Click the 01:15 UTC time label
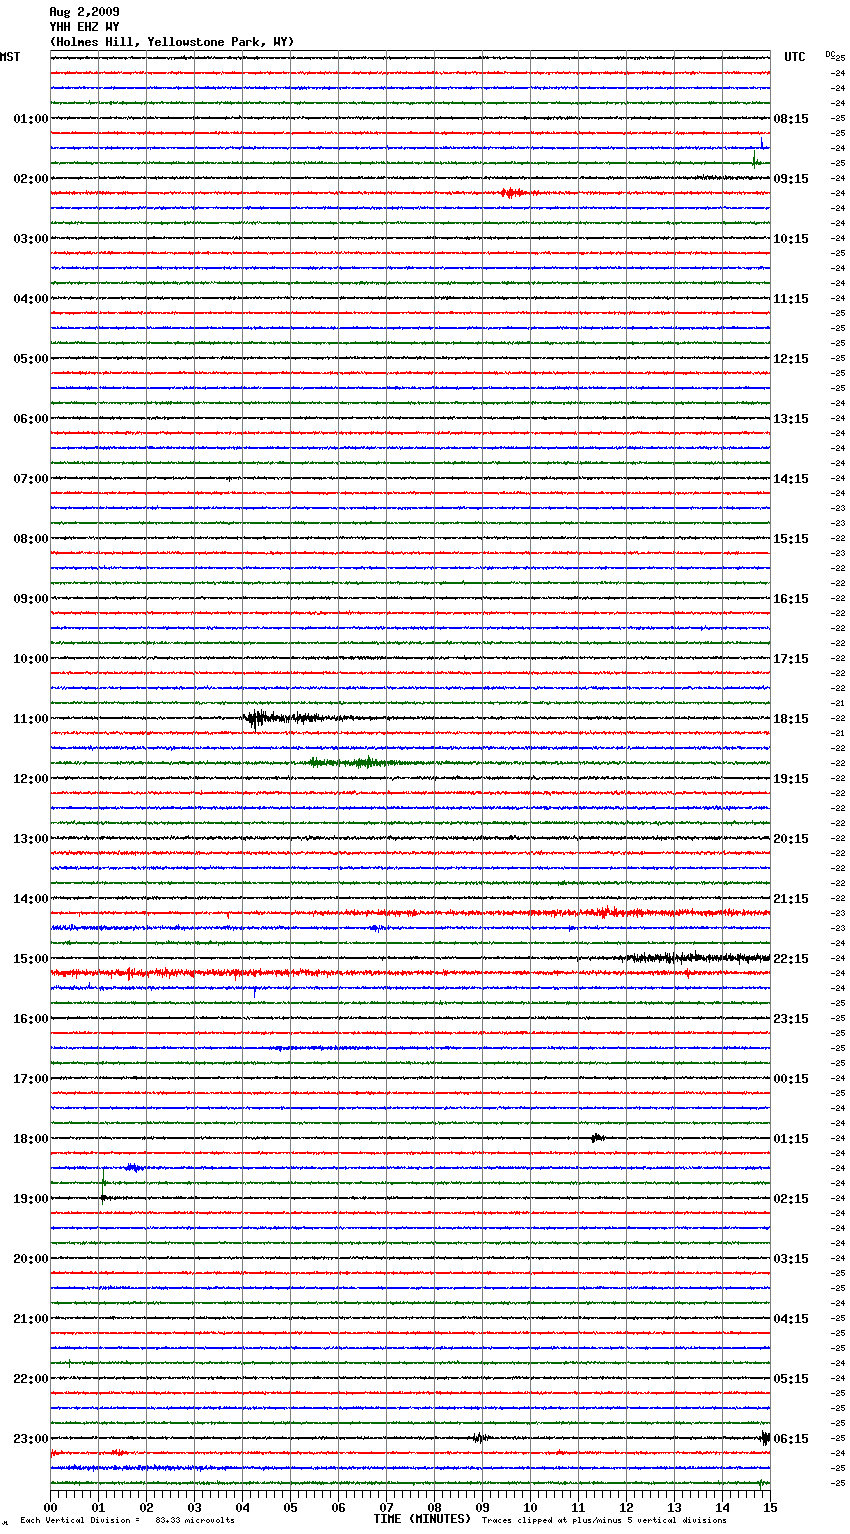Viewport: 850px width, 1534px height. [x=791, y=1139]
